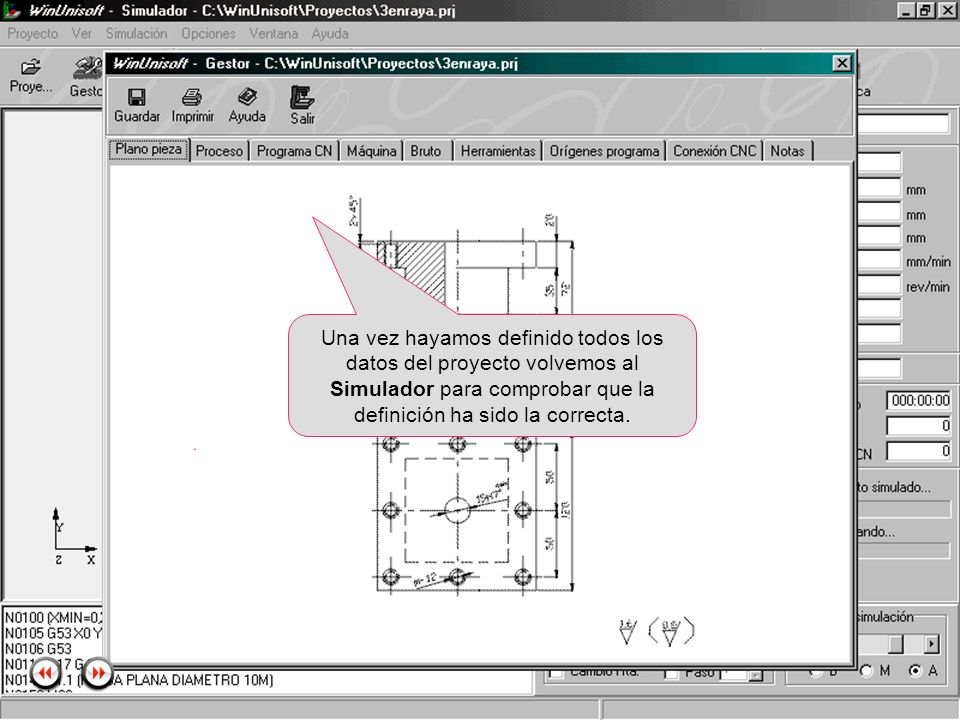960x720 pixels.
Task: Expand the Paso dropdown arrow
Action: click(x=756, y=675)
